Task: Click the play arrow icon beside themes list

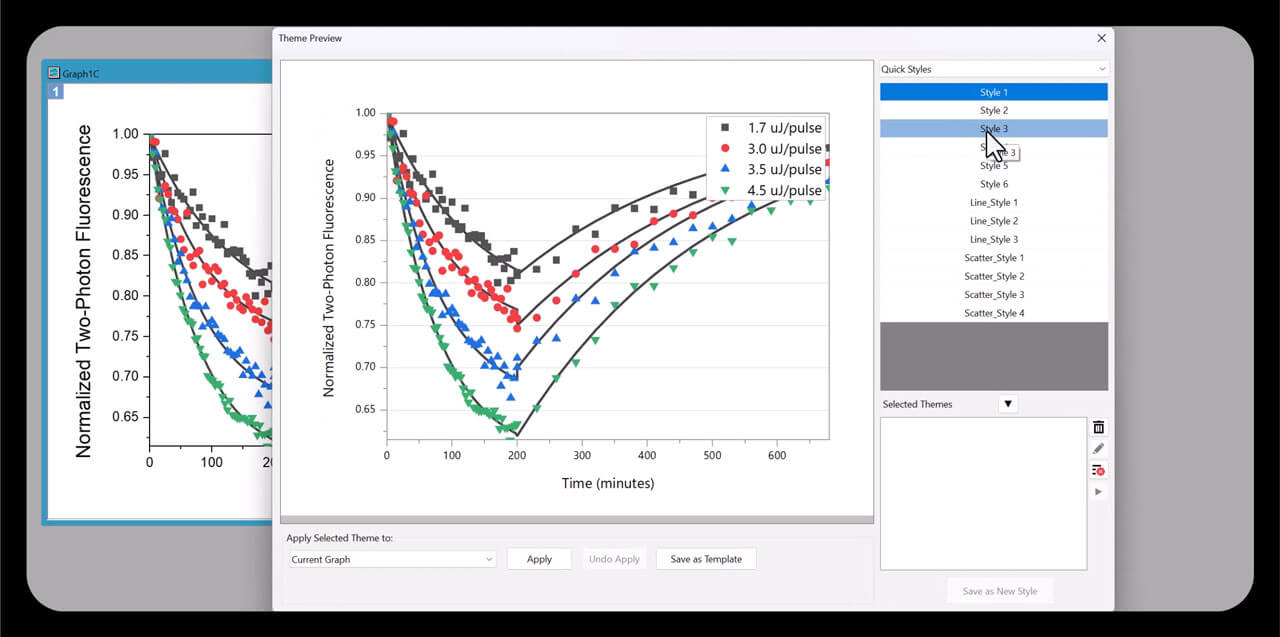Action: [1099, 492]
